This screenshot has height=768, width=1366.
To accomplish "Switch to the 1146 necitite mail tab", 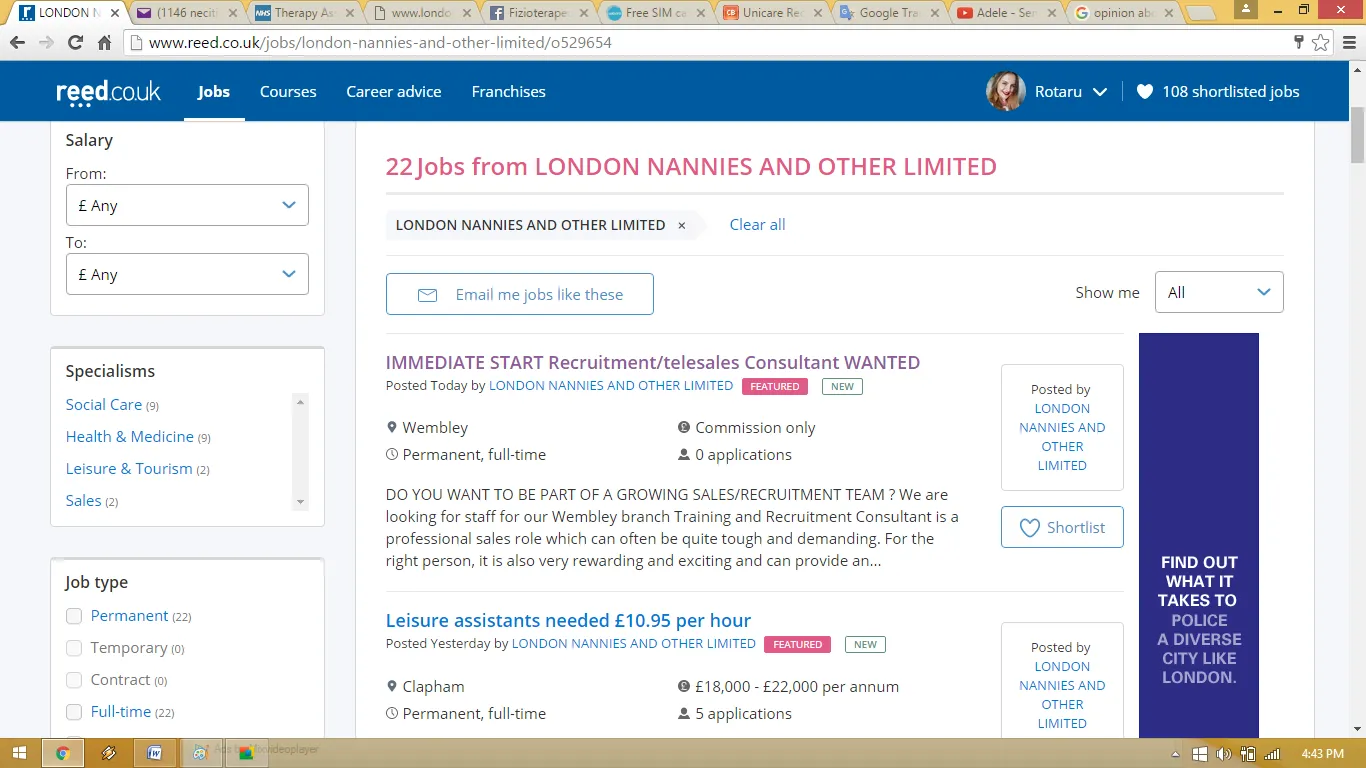I will tap(188, 13).
